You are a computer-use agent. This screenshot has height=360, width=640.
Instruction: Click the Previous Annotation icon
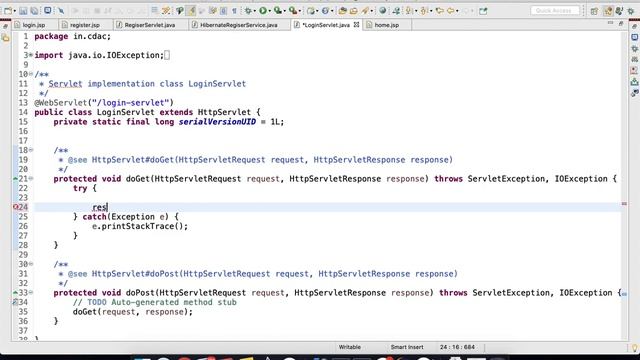tap(424, 11)
